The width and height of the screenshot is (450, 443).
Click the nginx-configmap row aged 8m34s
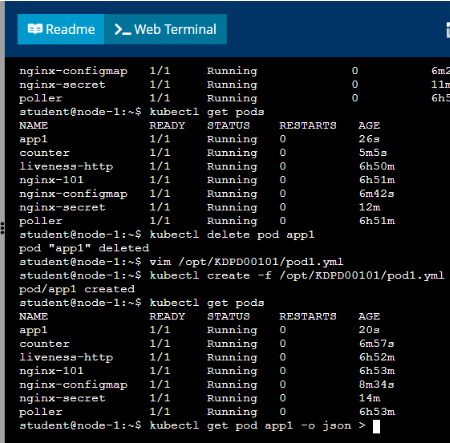207,385
